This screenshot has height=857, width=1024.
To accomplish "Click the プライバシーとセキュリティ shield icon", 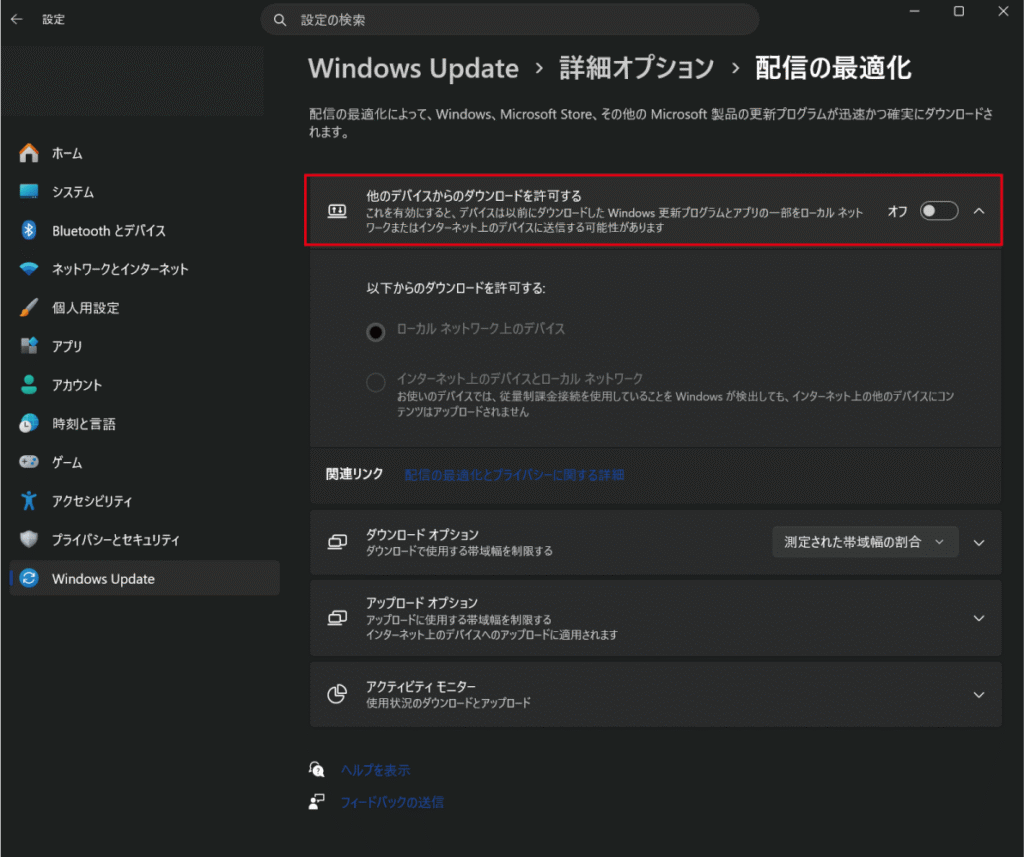I will 29,540.
